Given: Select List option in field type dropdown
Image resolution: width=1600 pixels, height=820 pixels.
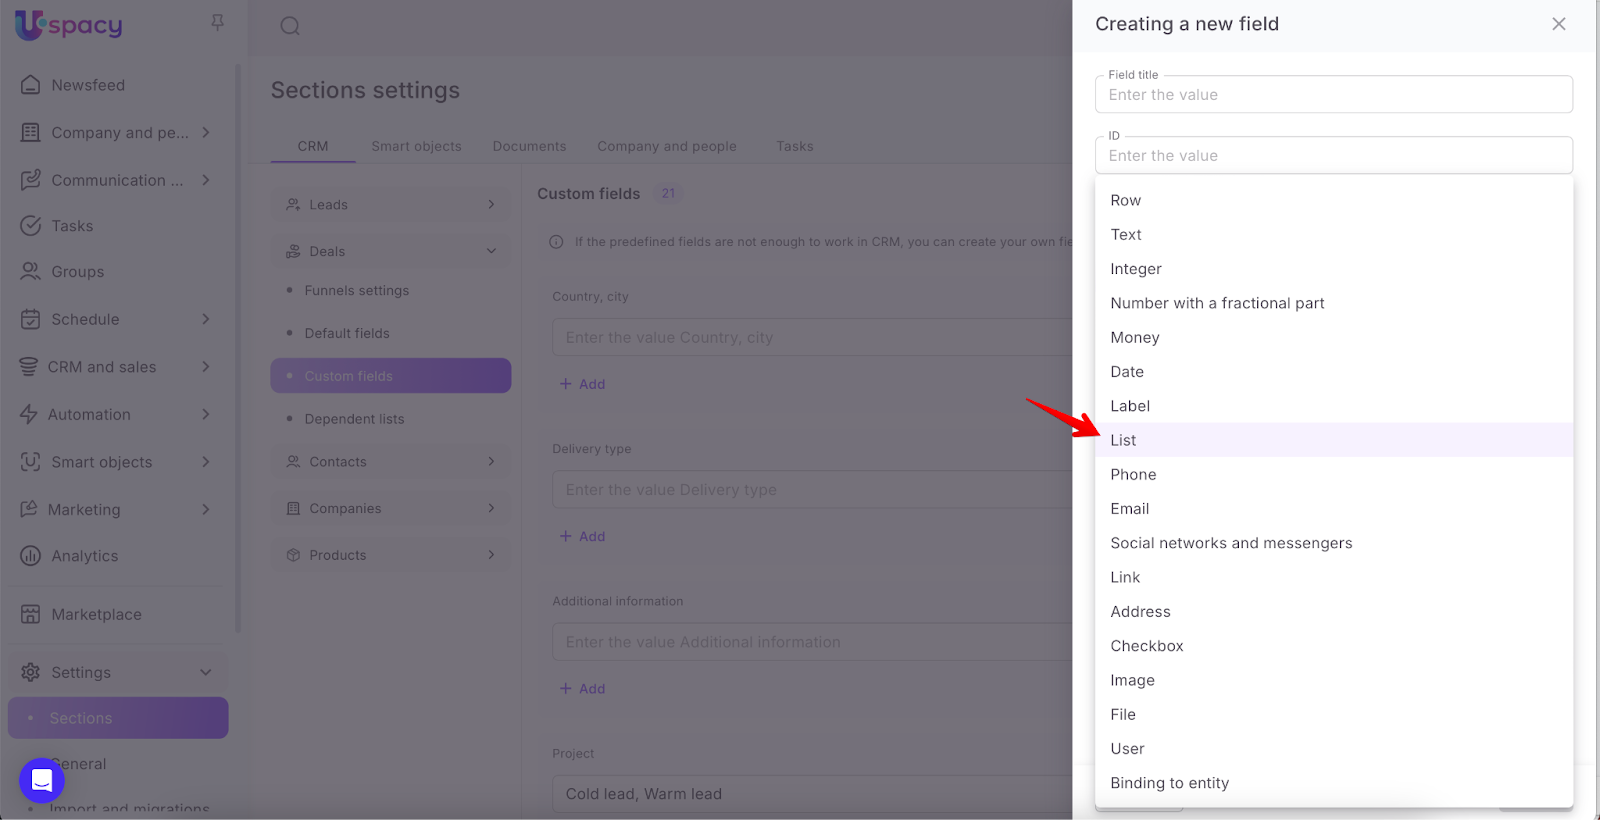Looking at the screenshot, I should point(1123,440).
